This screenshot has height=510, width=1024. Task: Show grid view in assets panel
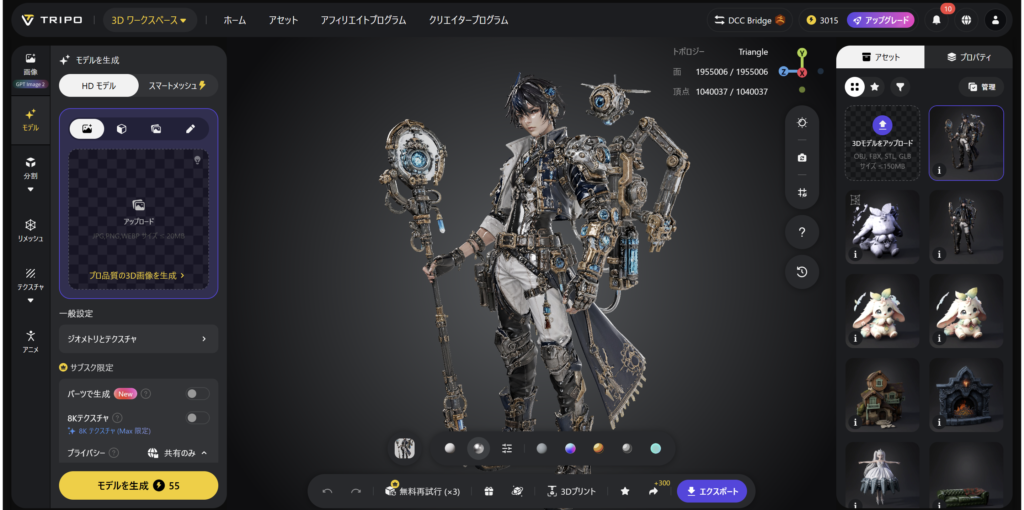tap(854, 86)
